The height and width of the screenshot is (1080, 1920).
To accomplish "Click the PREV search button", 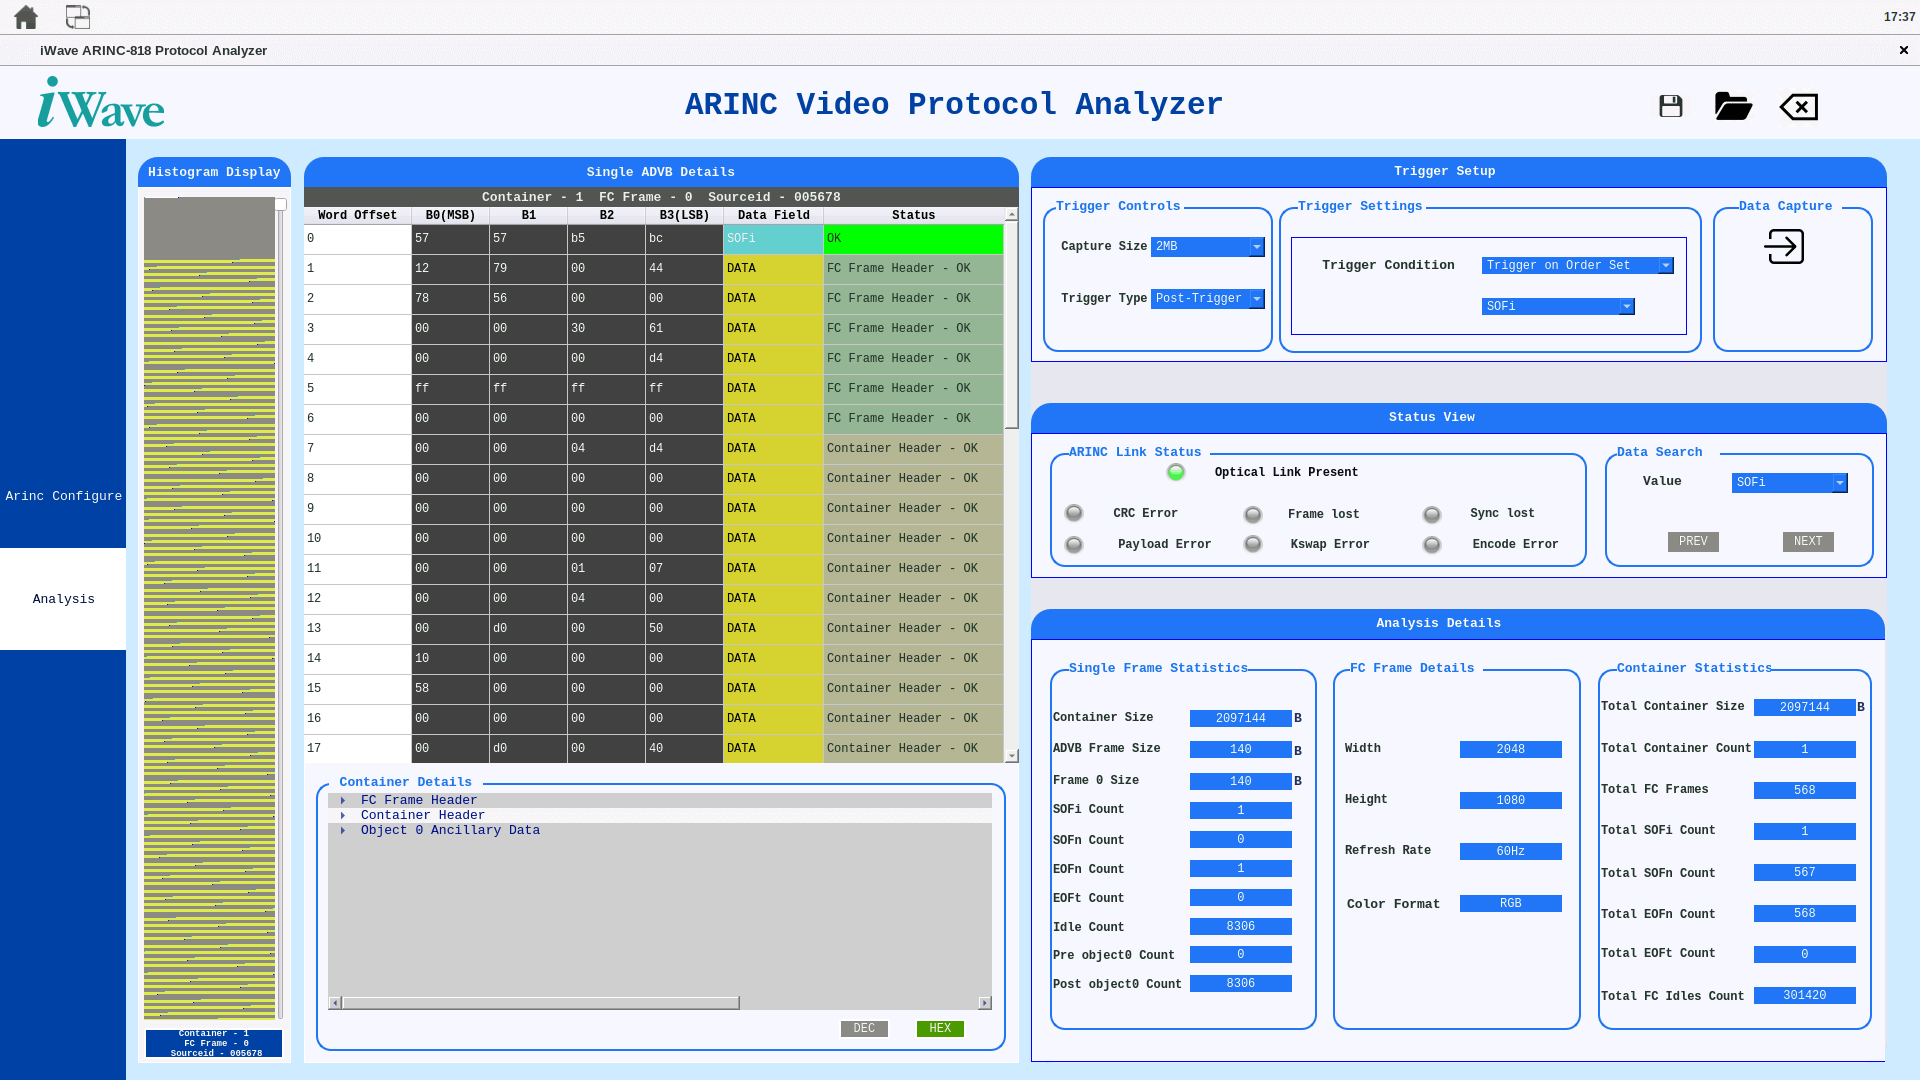I will 1693,542.
